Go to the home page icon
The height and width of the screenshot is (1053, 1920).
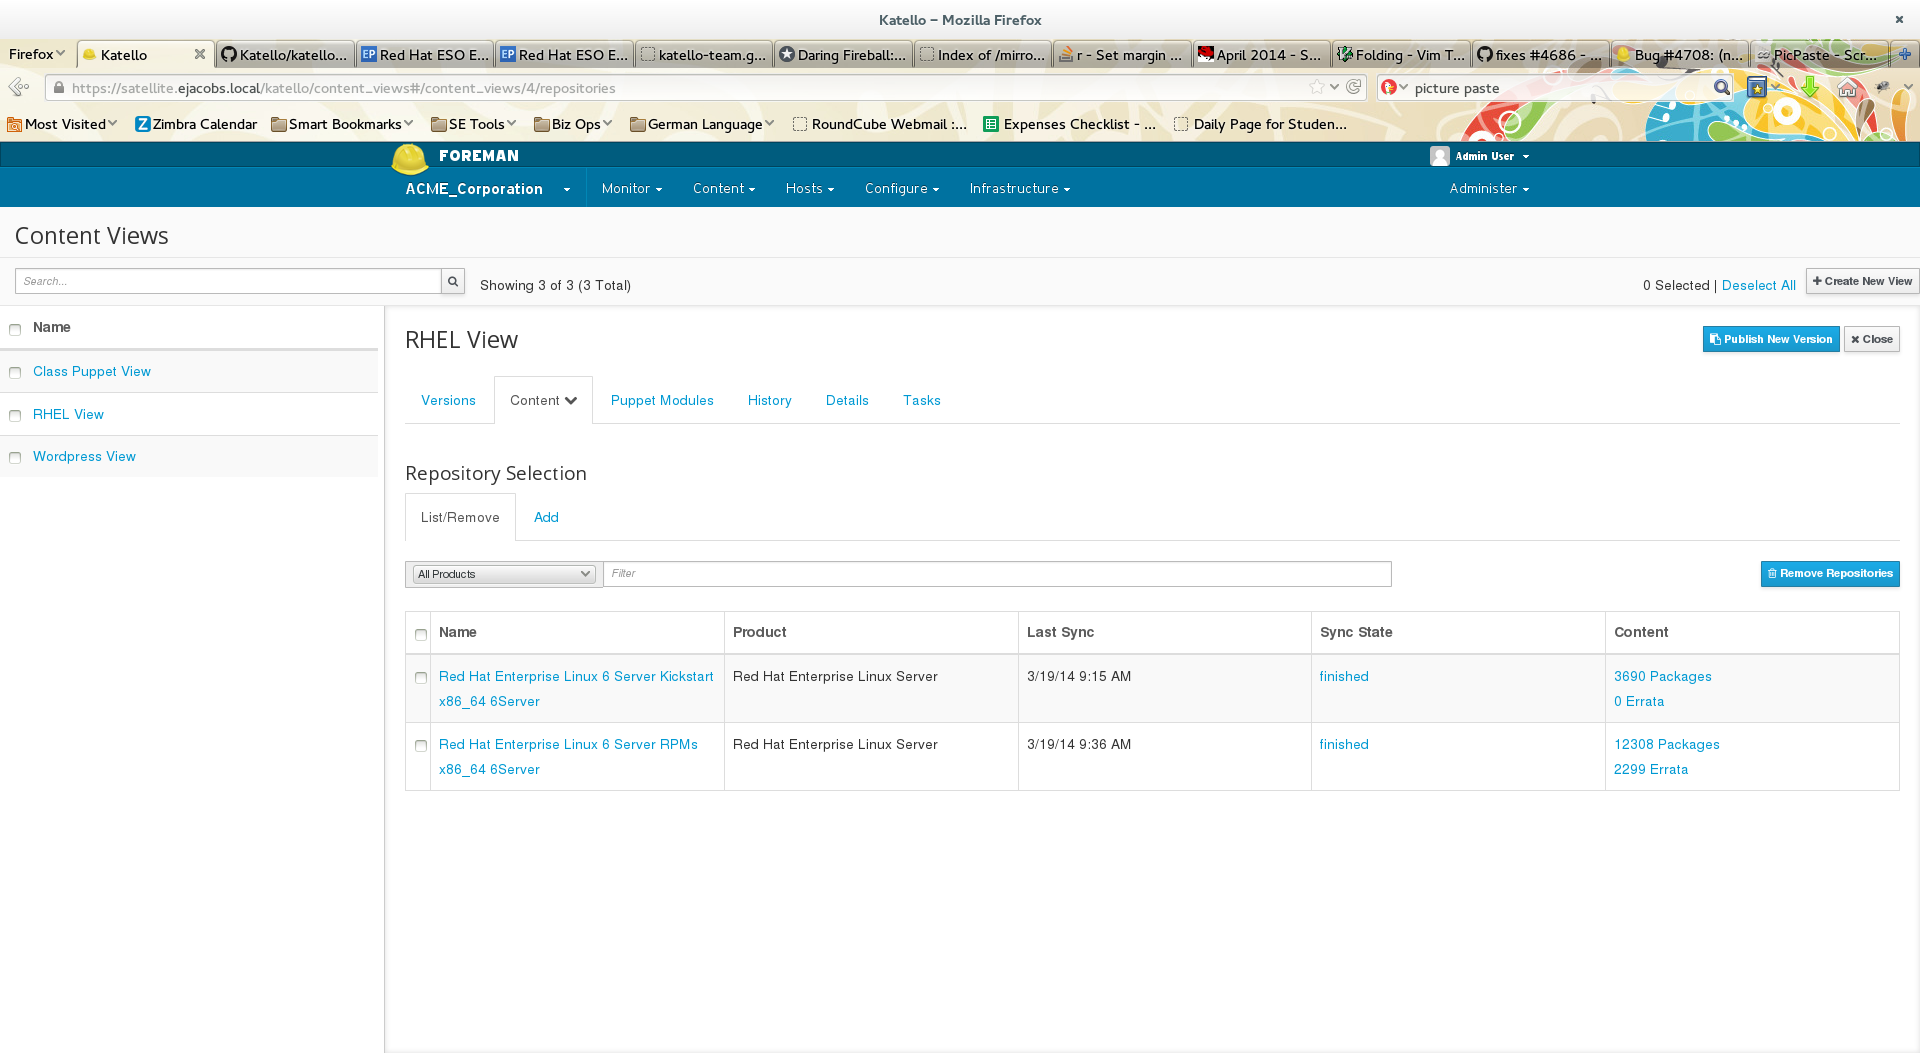(x=1847, y=89)
